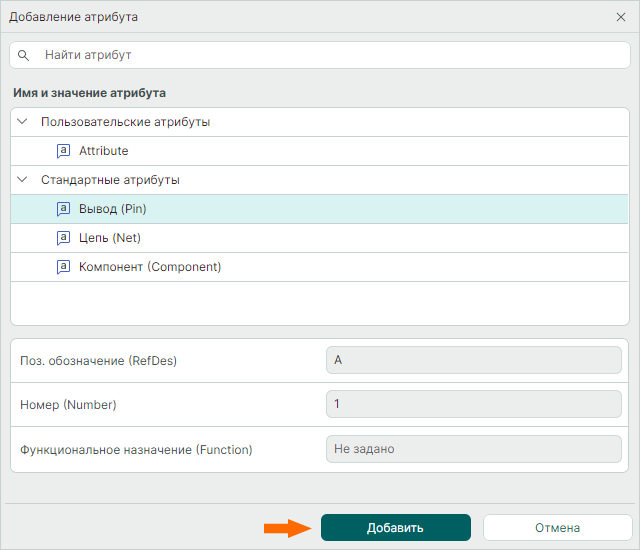The height and width of the screenshot is (550, 640).
Task: Click the Цепь (Net) attribute icon
Action: 63,238
